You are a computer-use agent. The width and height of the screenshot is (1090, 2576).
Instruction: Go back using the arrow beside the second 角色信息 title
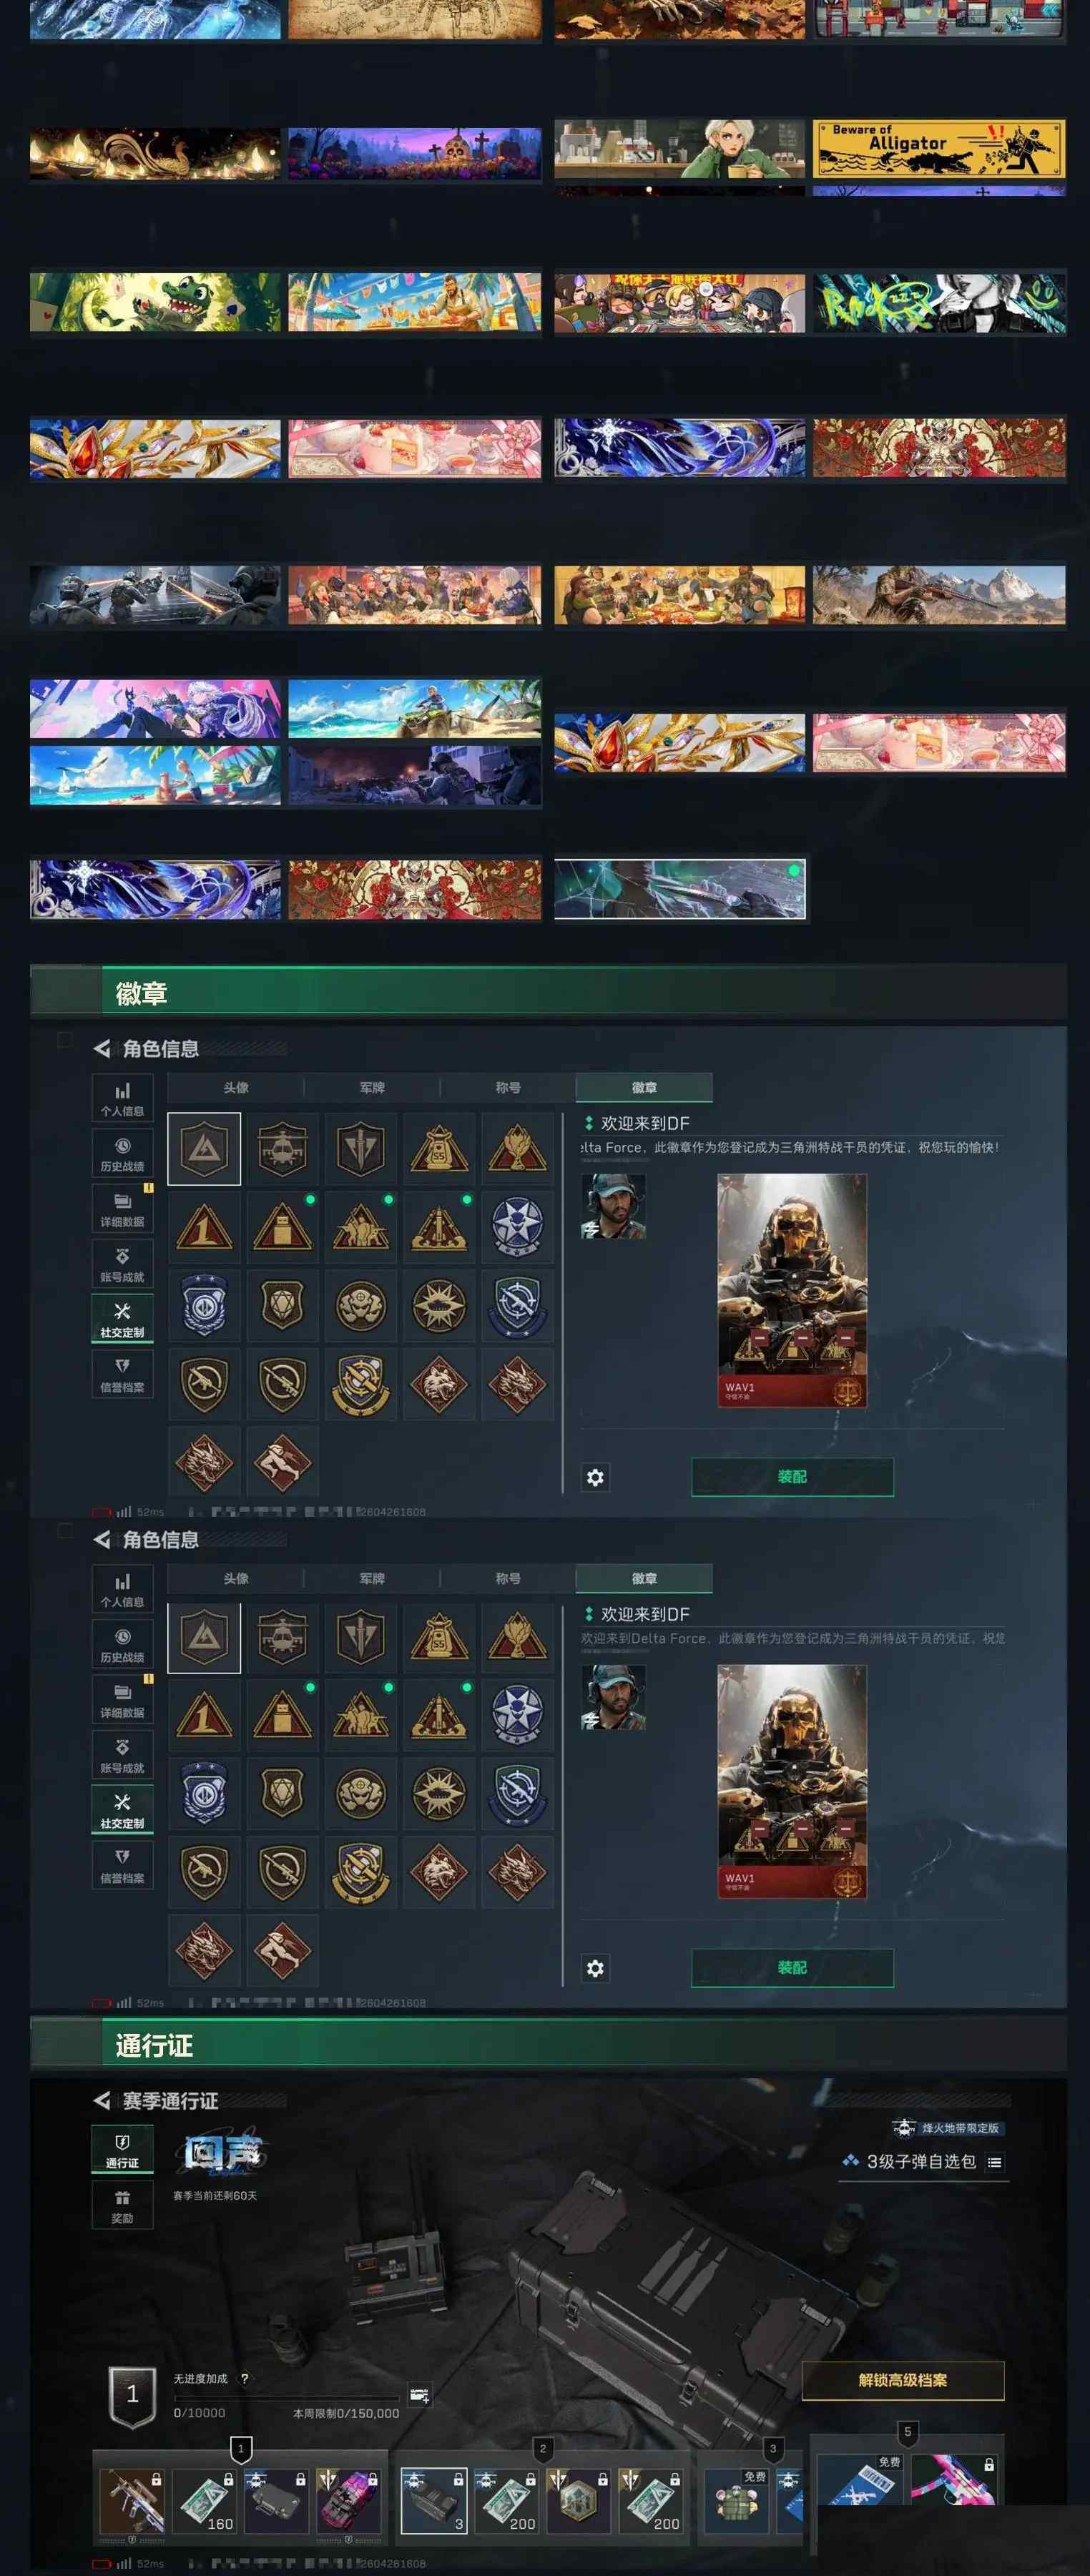(x=102, y=1539)
